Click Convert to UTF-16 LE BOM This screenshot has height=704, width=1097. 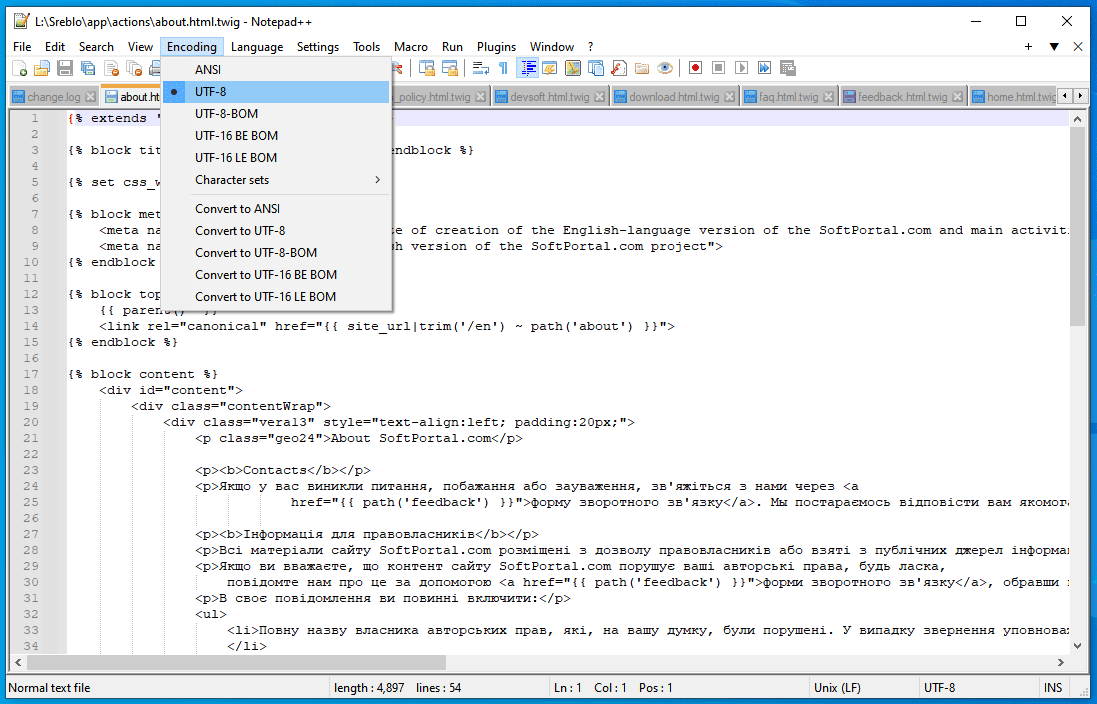[276, 297]
